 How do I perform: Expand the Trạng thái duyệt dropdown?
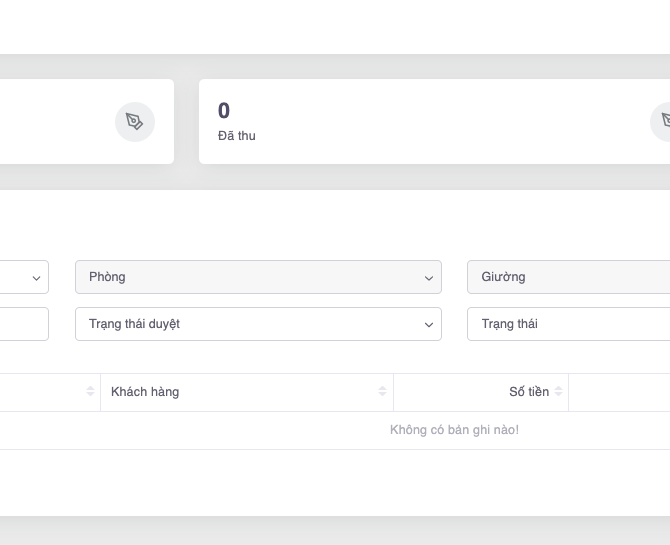tap(257, 324)
